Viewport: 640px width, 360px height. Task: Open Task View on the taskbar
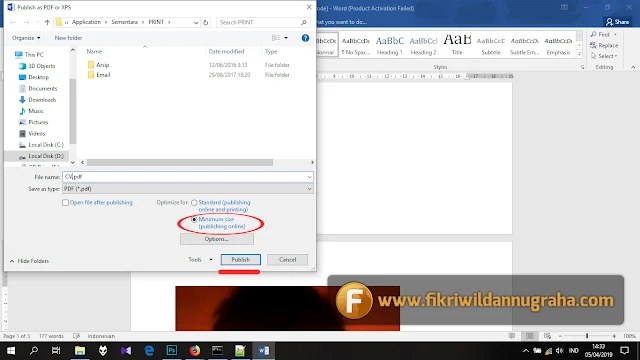tap(56, 351)
